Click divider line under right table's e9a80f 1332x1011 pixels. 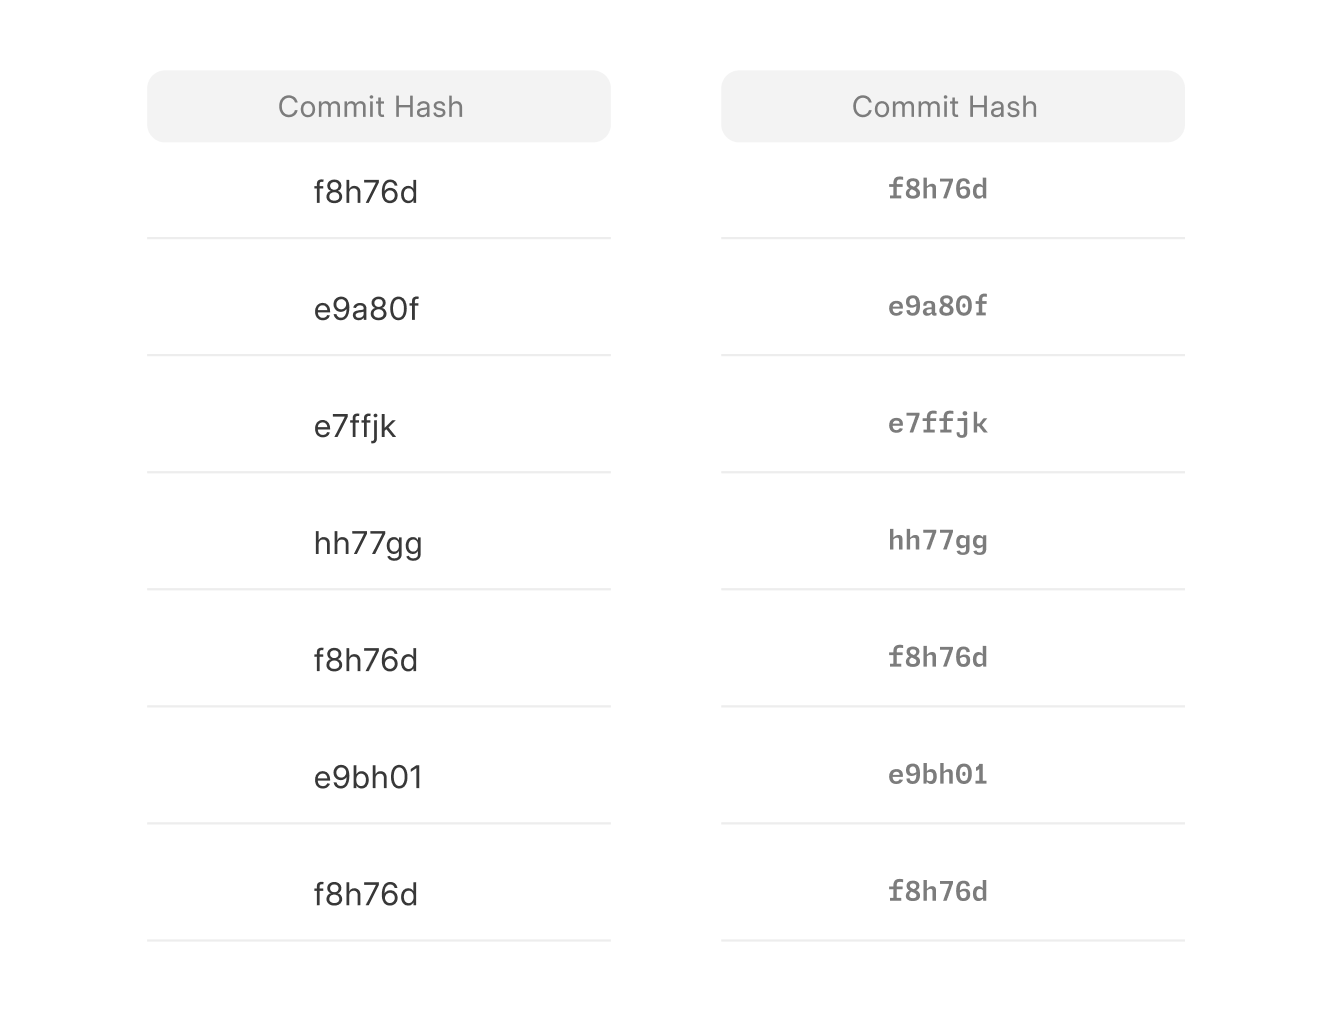tap(952, 355)
